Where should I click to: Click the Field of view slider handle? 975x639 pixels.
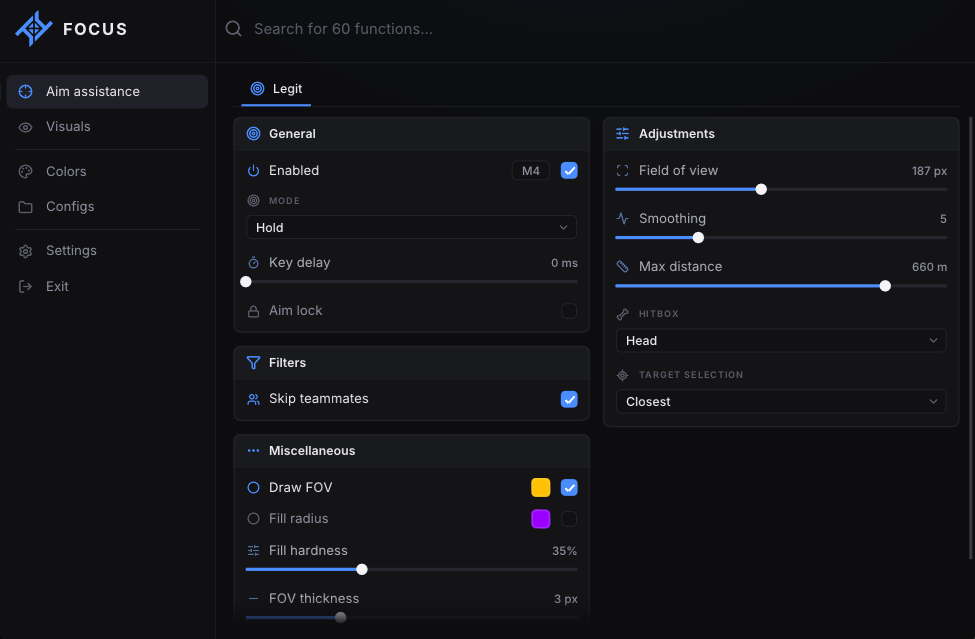(761, 190)
